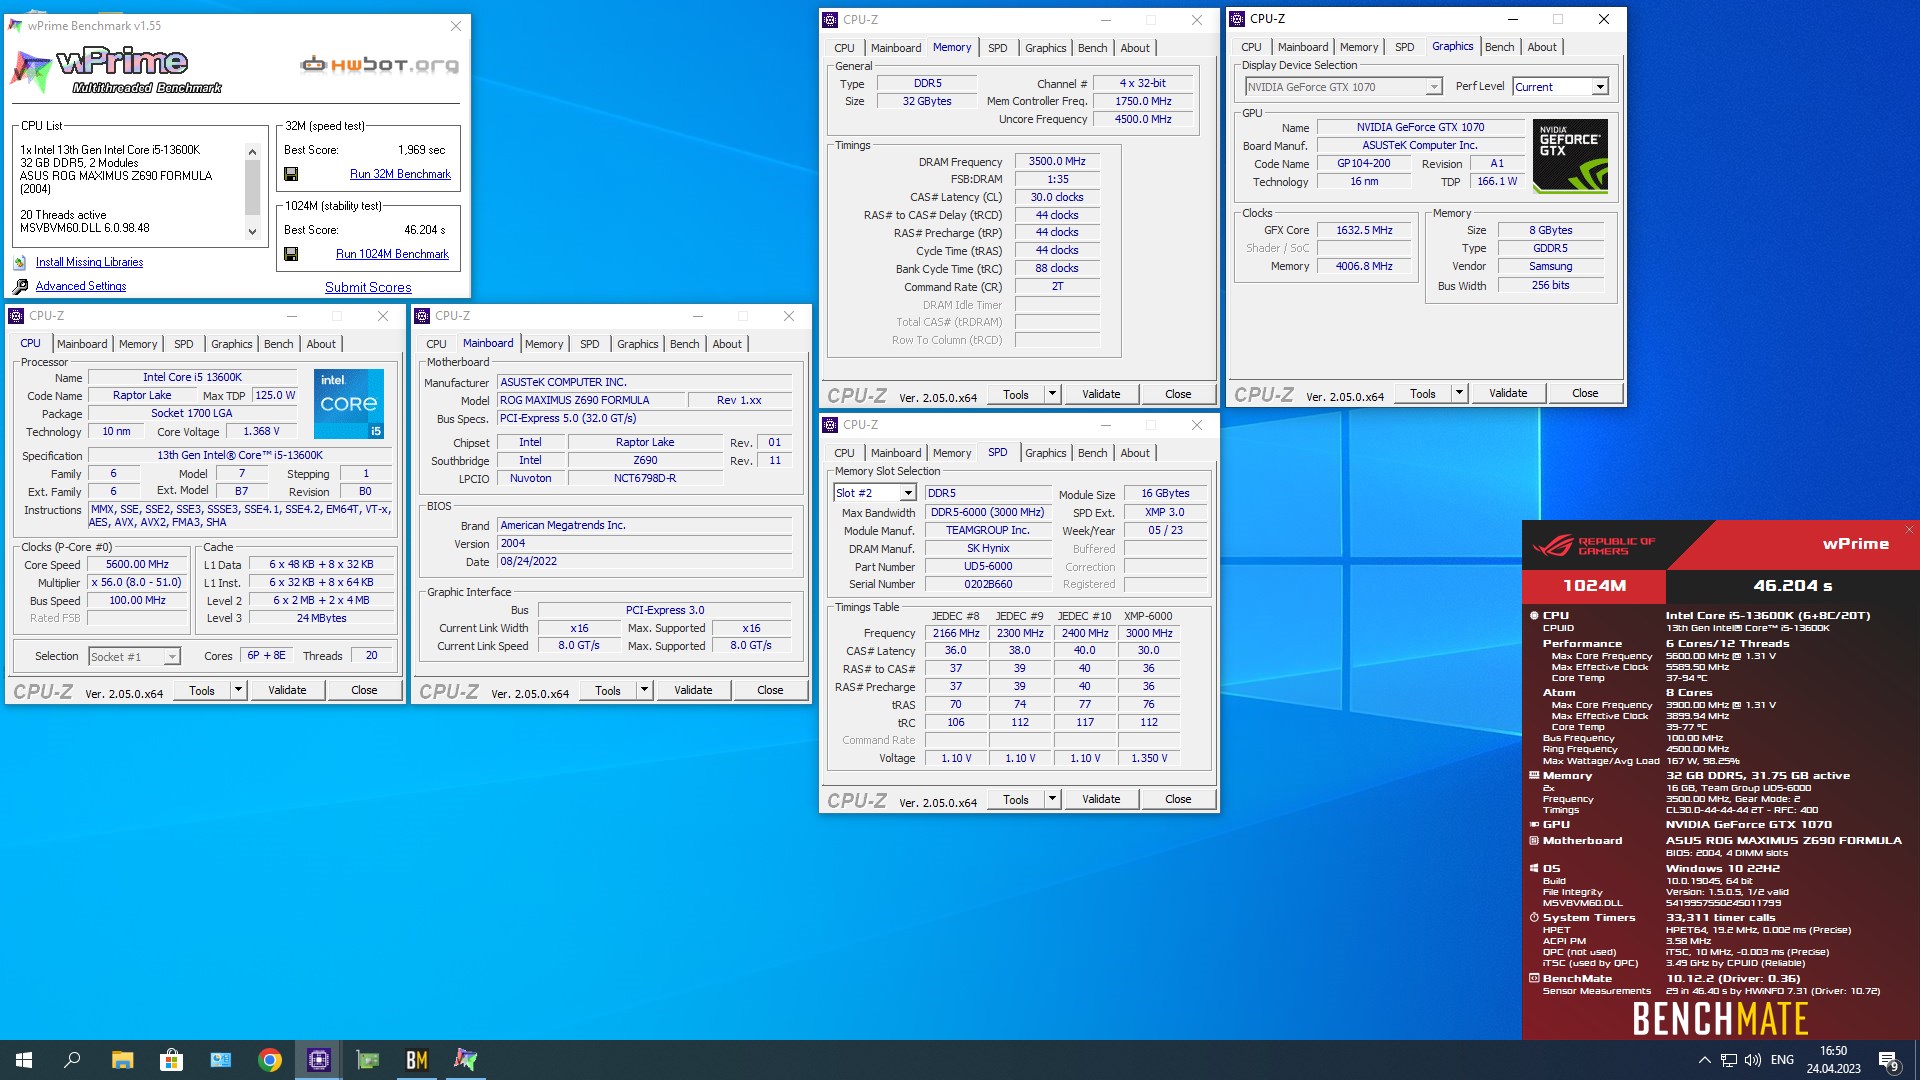Click Close button in the Graphics CPU-Z window
Image resolution: width=1920 pixels, height=1080 pixels.
point(1585,393)
